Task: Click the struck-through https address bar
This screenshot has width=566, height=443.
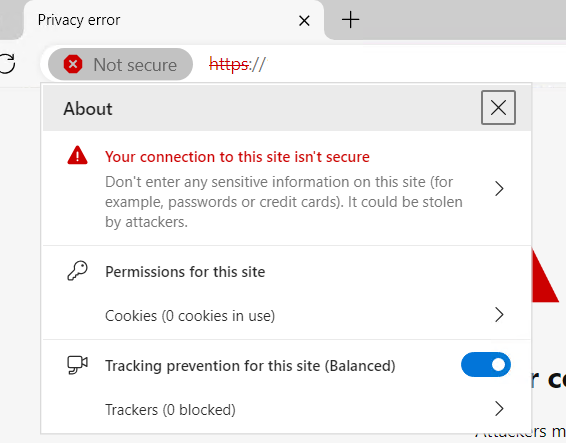Action: 237,65
